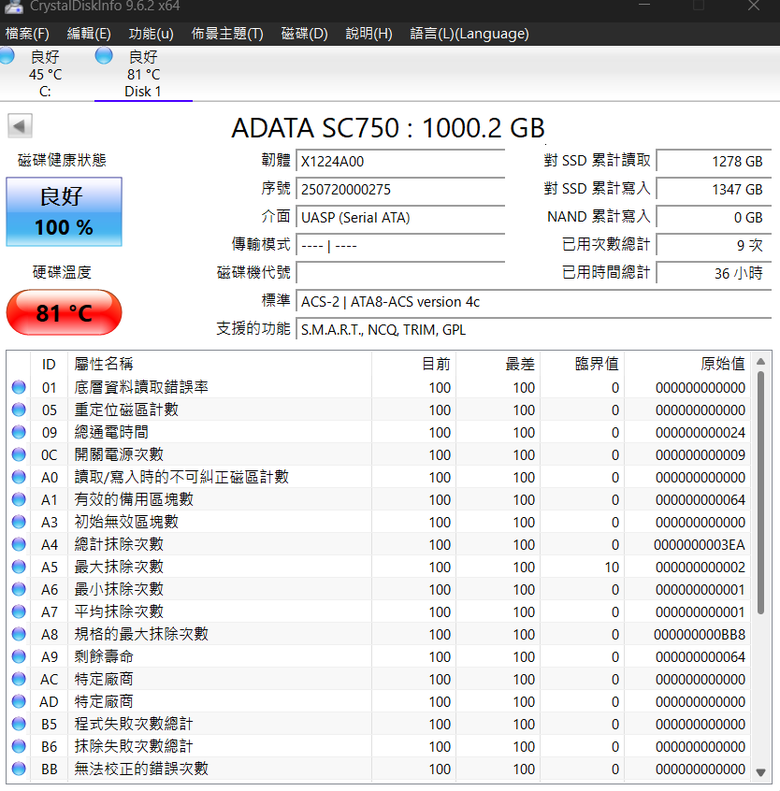The image size is (780, 791).
Task: Click status icon of row A3 初始無效區塊數
Action: [19, 522]
